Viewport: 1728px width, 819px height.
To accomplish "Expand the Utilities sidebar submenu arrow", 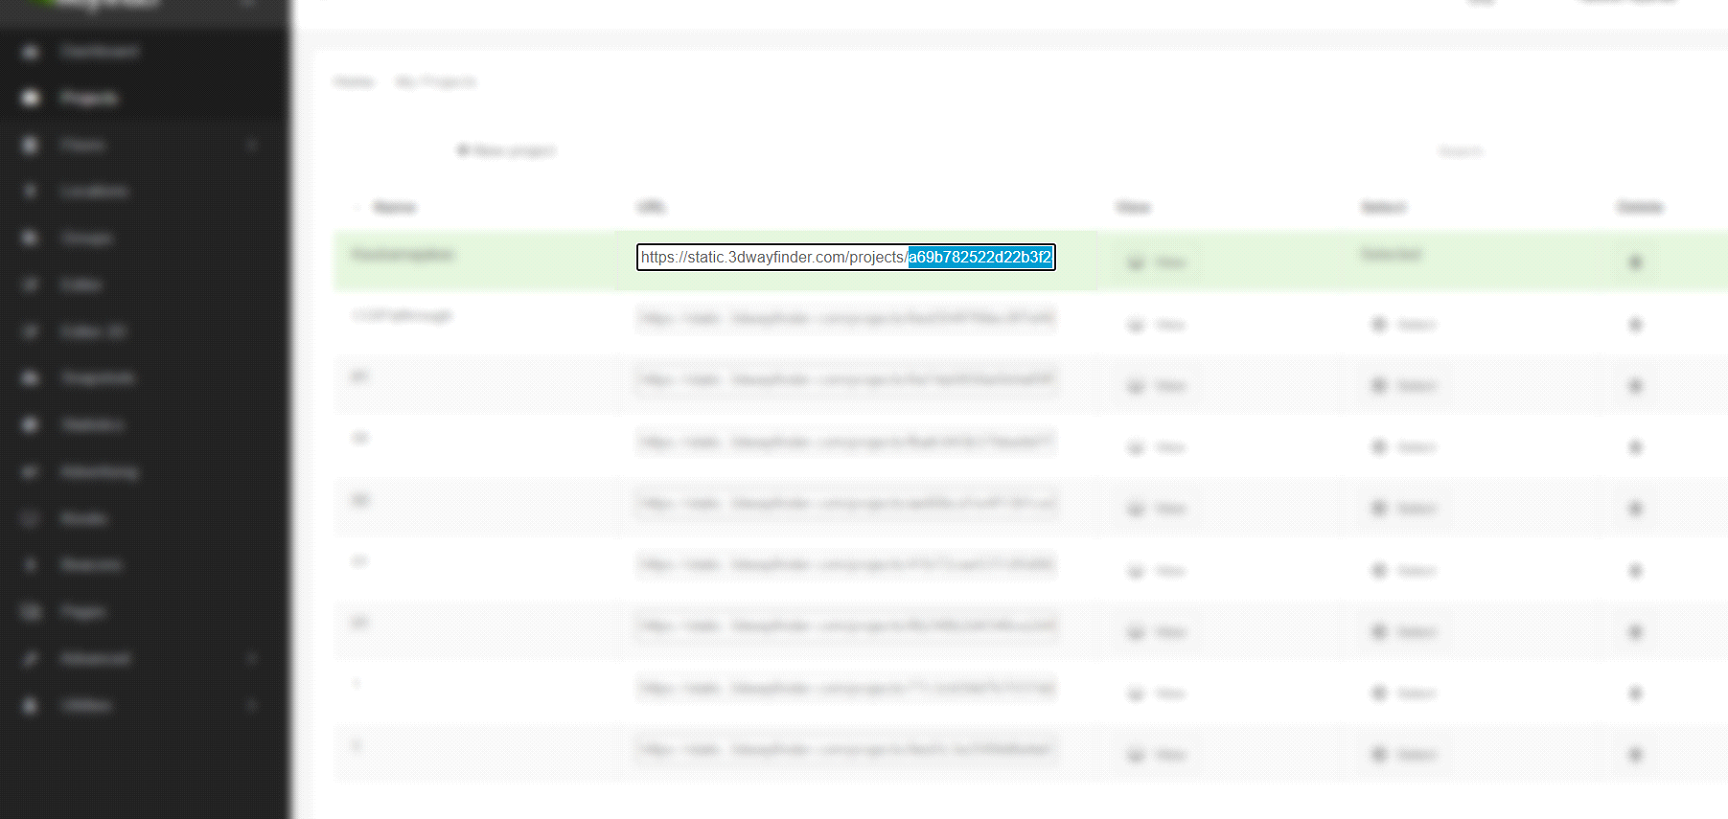I will [251, 705].
